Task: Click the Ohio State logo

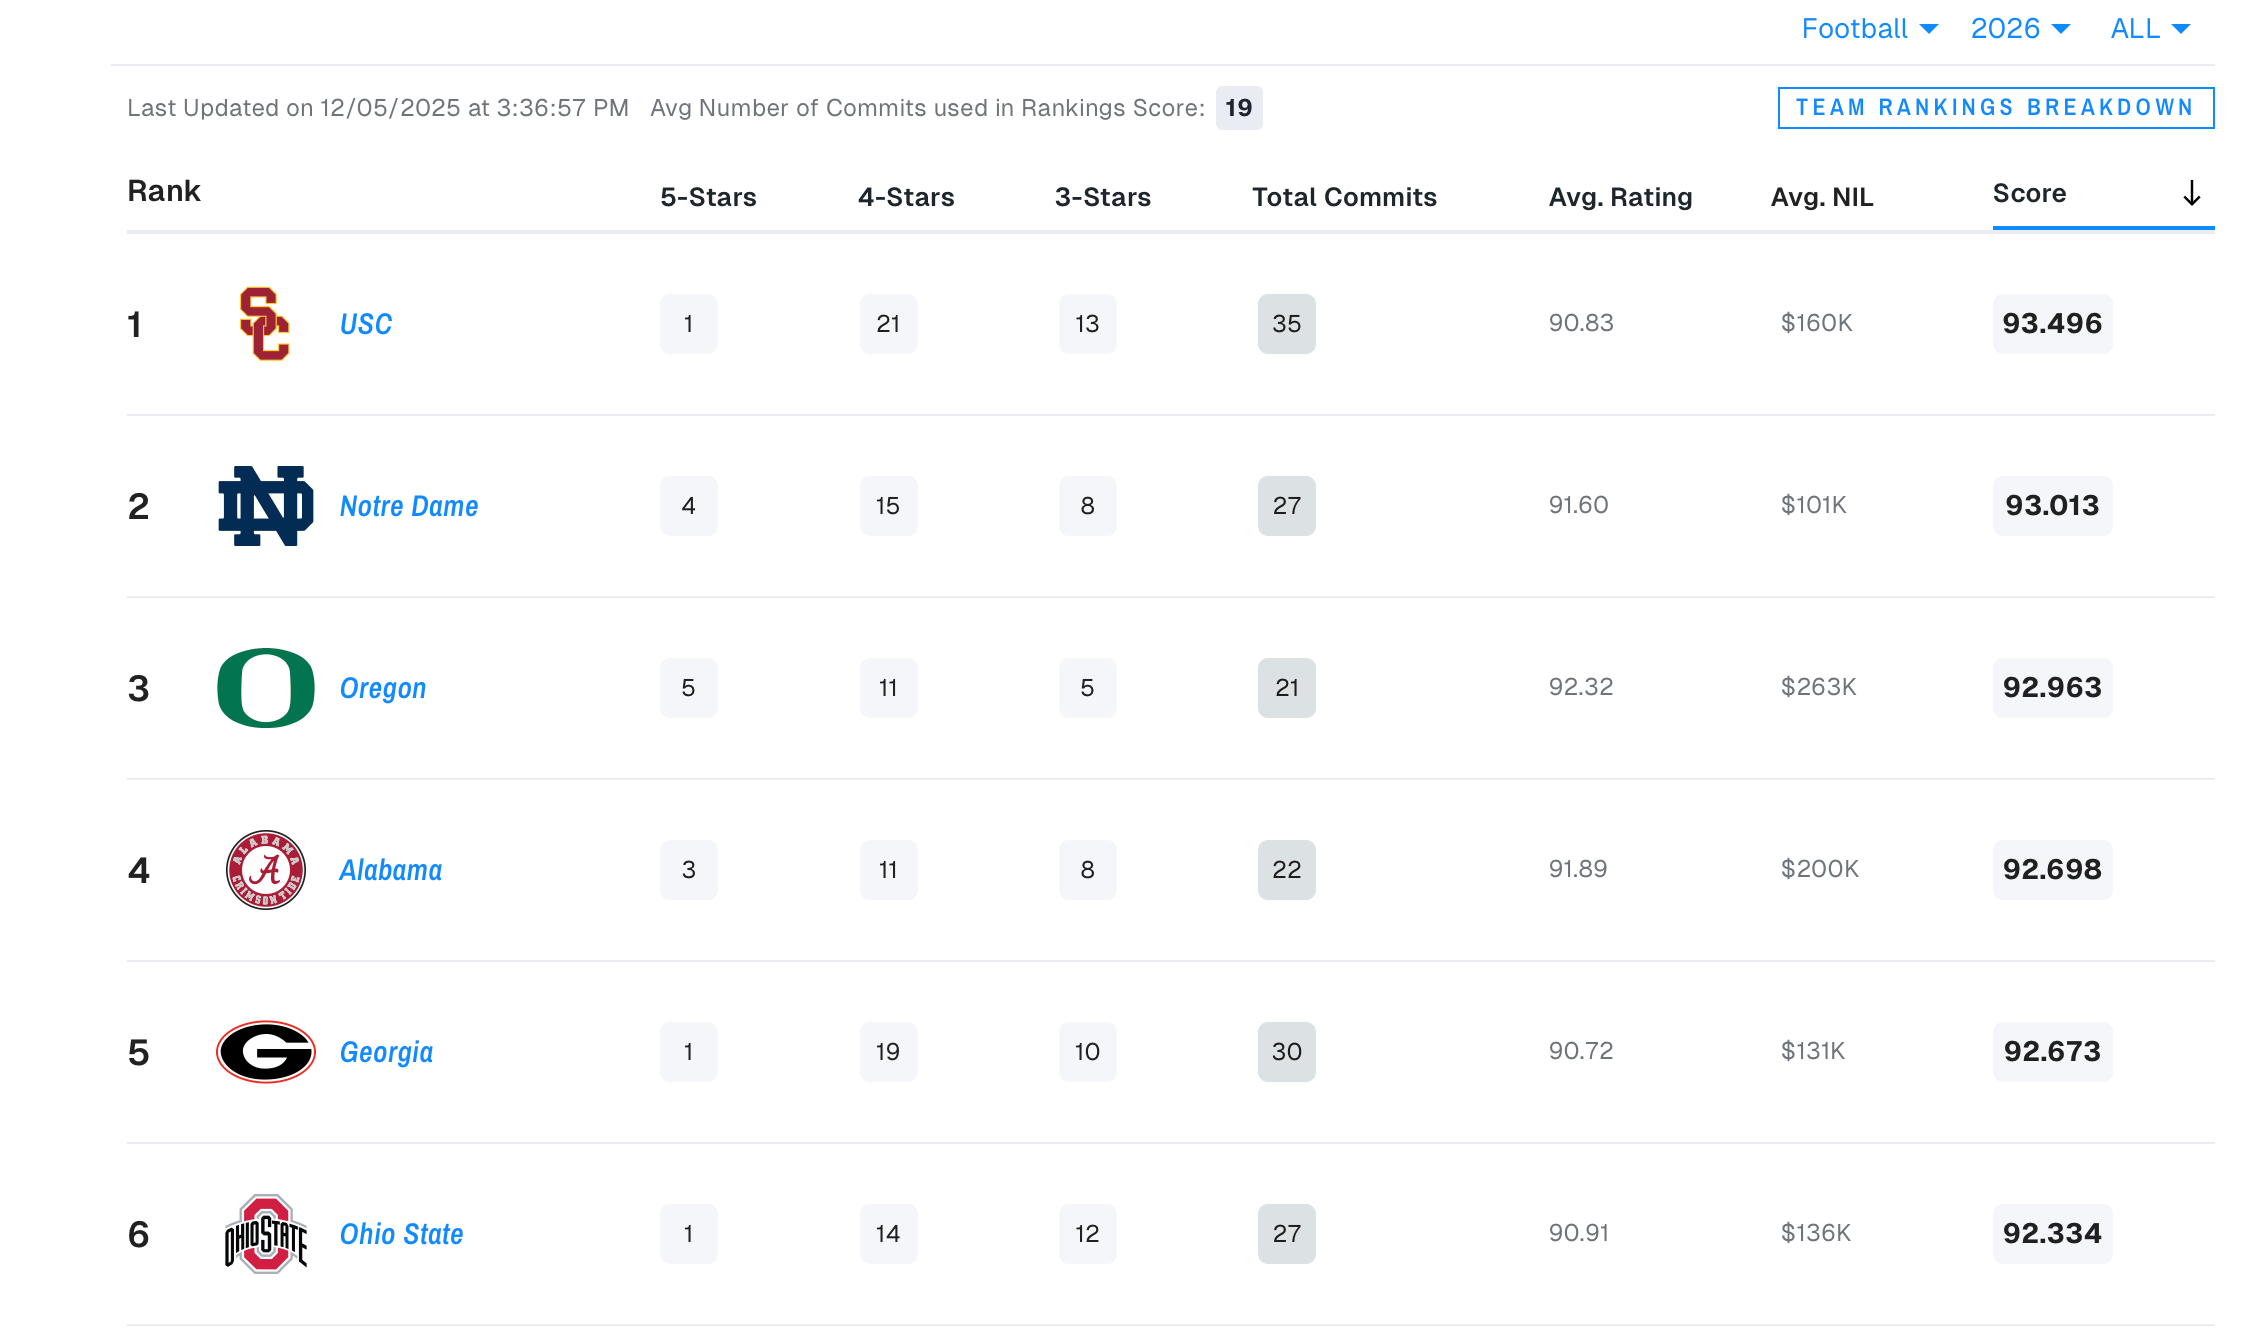Action: (265, 1234)
